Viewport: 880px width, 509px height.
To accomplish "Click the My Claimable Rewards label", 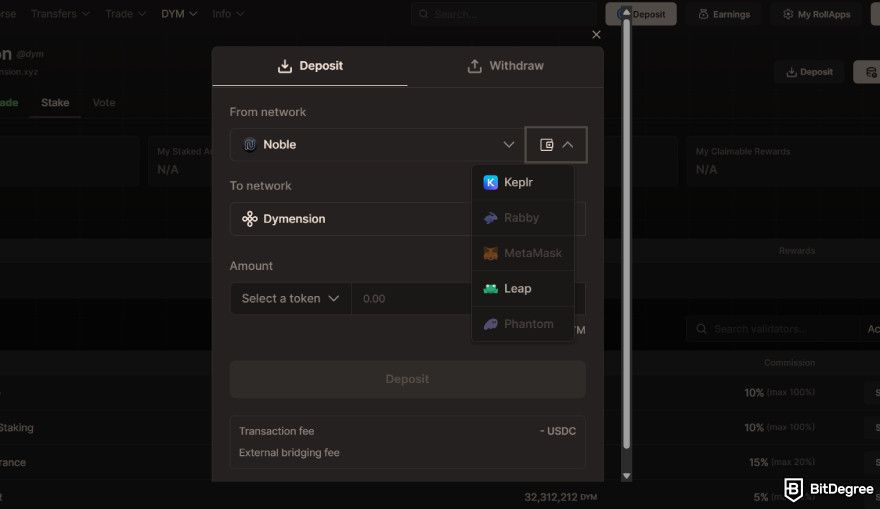I will (742, 152).
